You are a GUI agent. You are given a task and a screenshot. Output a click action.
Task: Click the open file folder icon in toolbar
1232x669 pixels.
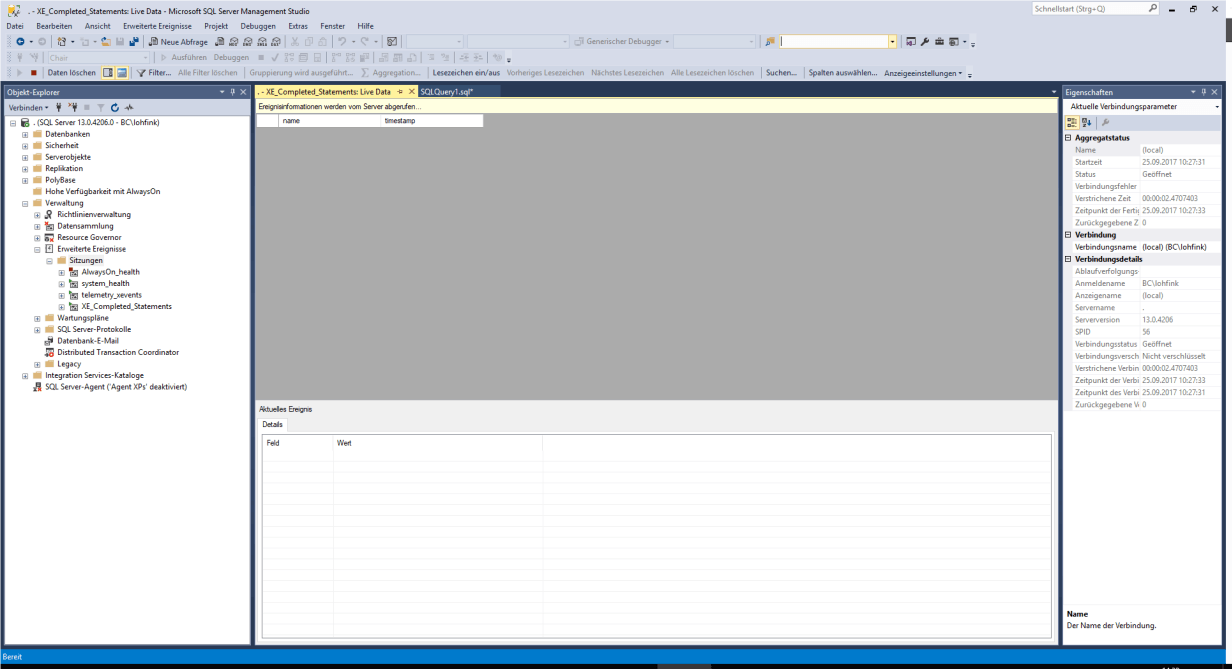(107, 42)
